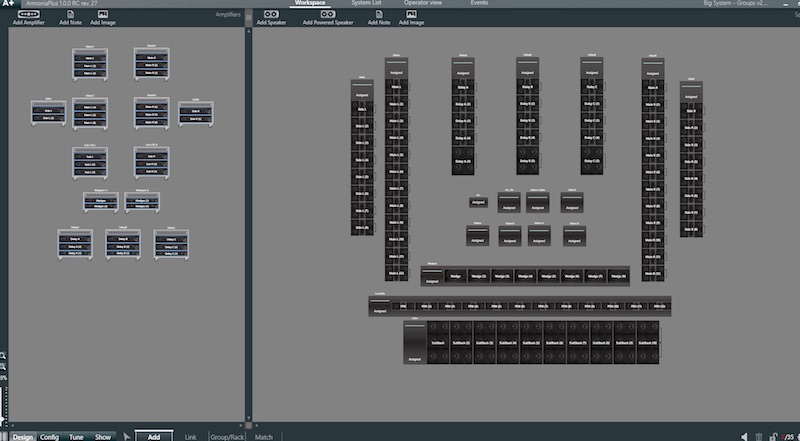Click the trash delete icon
The width and height of the screenshot is (800, 441).
[x=759, y=436]
